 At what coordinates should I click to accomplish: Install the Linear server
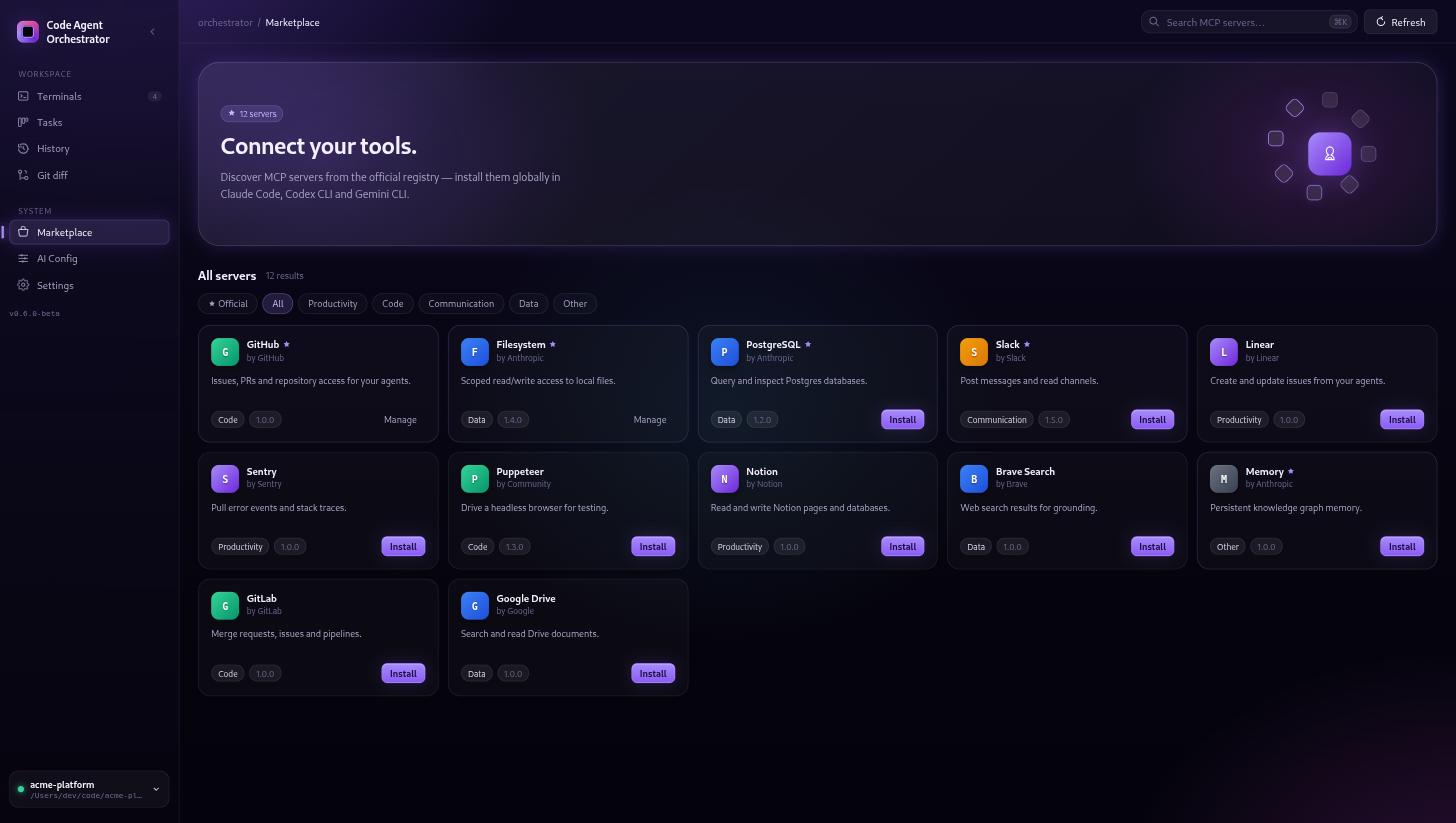coord(1402,419)
